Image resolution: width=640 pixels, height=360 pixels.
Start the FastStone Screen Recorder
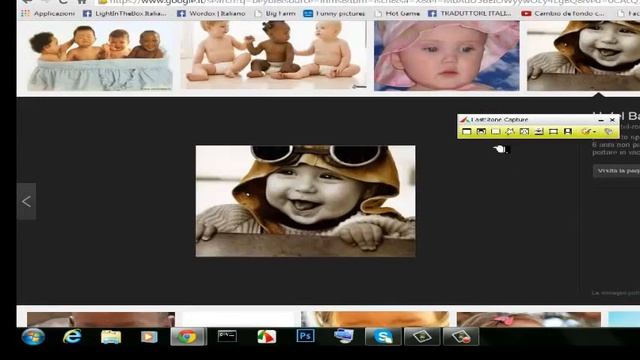coord(568,131)
